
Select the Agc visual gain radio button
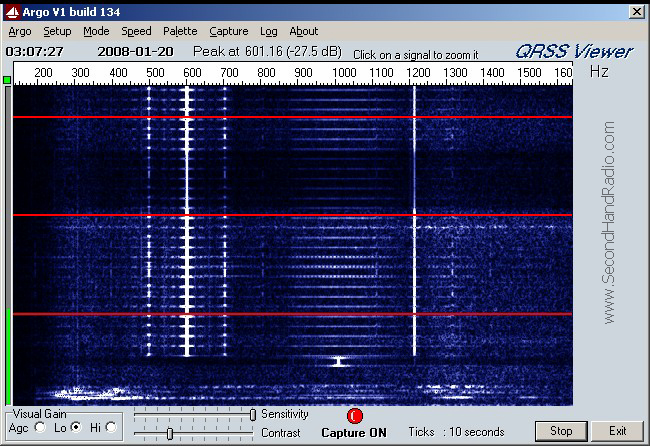(40, 427)
